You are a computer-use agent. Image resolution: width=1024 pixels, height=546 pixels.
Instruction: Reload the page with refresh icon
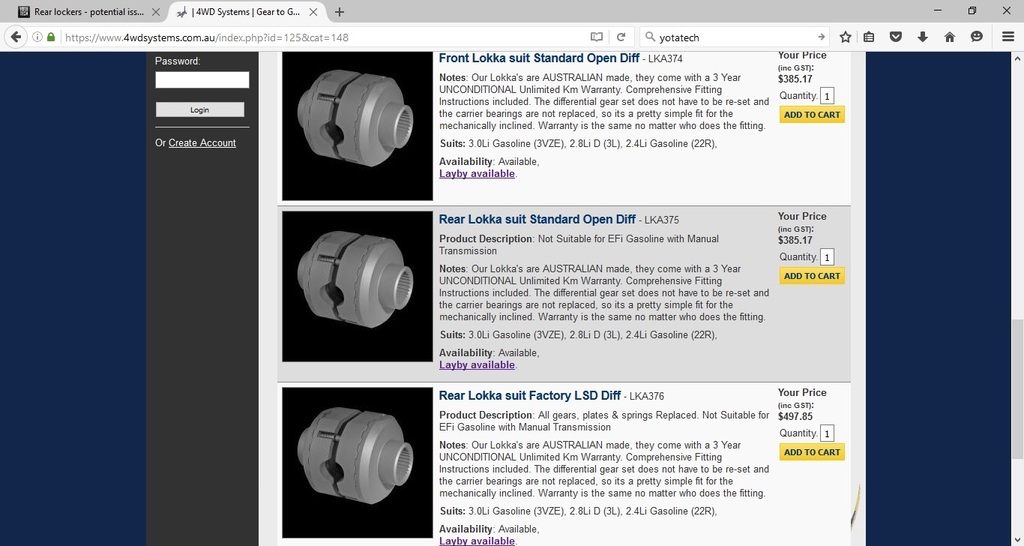(621, 37)
